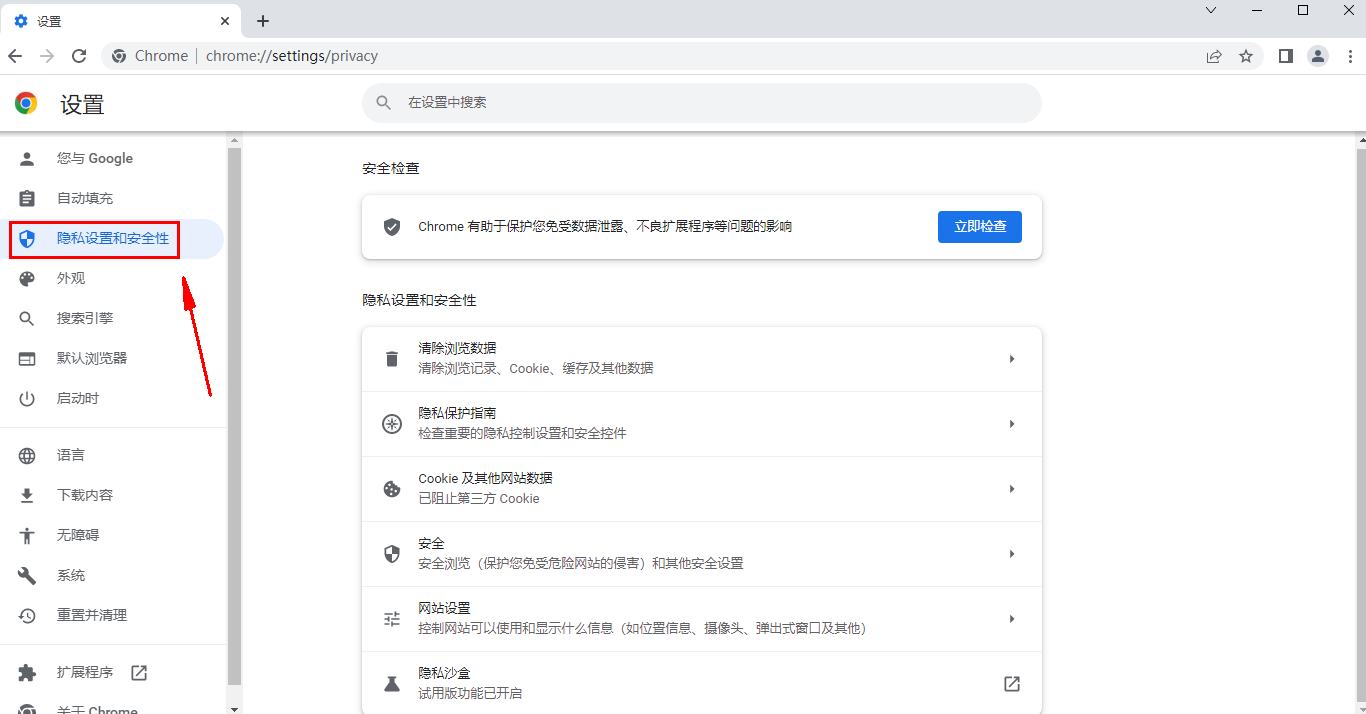The width and height of the screenshot is (1366, 714).
Task: Select 搜索引擎 in the sidebar
Action: point(85,319)
